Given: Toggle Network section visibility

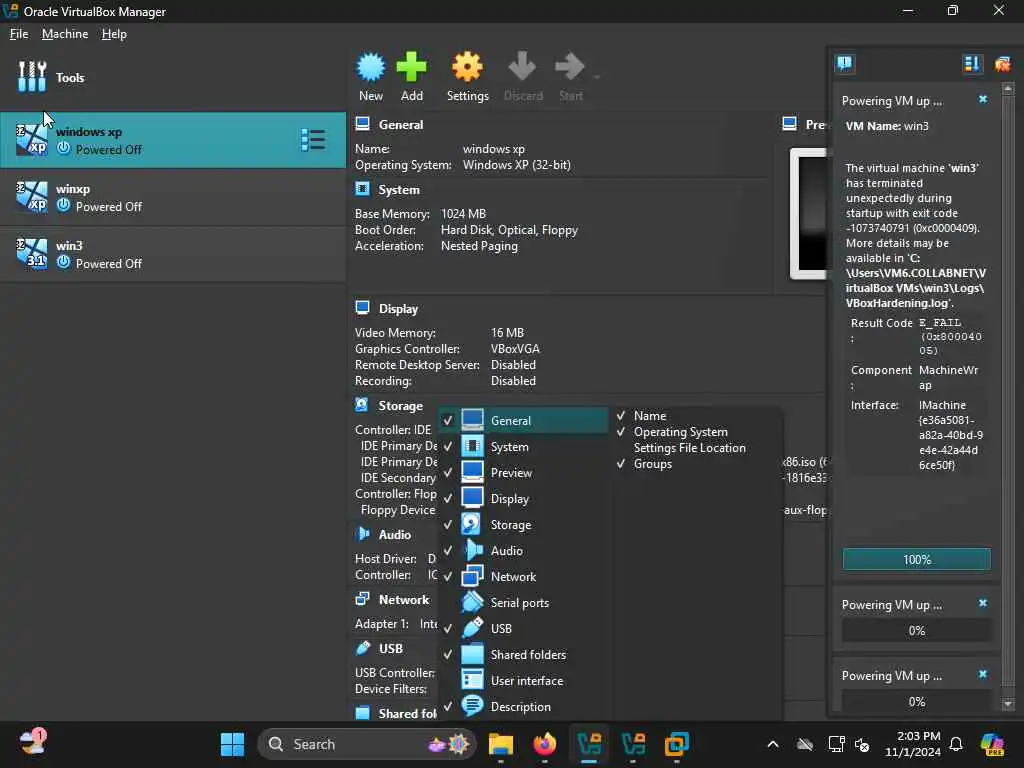Looking at the screenshot, I should pyautogui.click(x=523, y=577).
